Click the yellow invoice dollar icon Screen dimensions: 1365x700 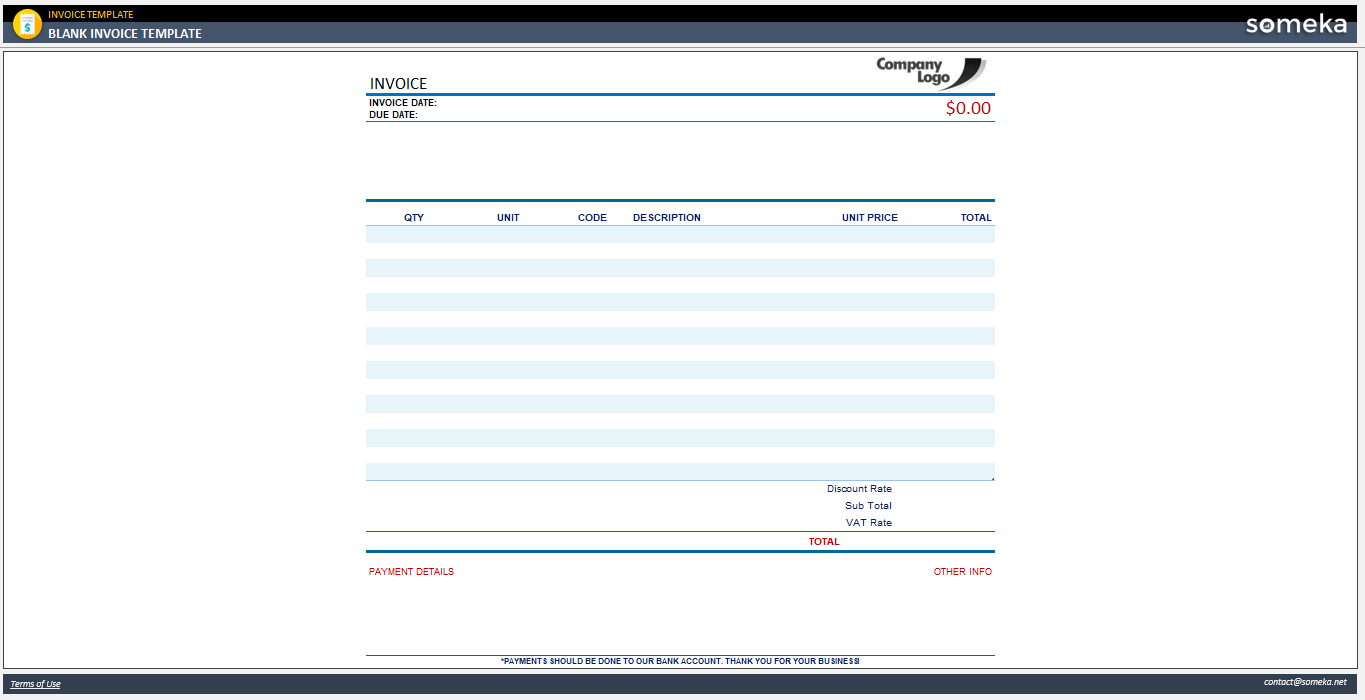tap(27, 24)
